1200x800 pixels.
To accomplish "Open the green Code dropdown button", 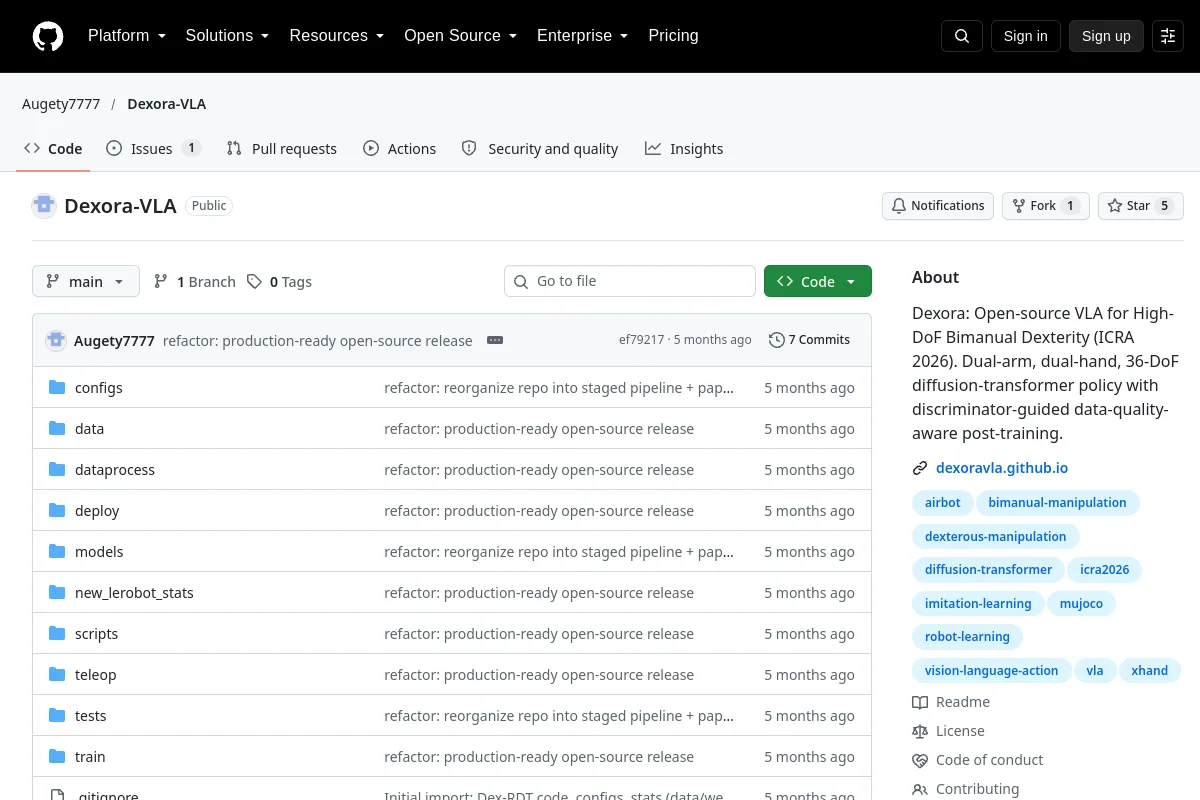I will click(x=818, y=281).
